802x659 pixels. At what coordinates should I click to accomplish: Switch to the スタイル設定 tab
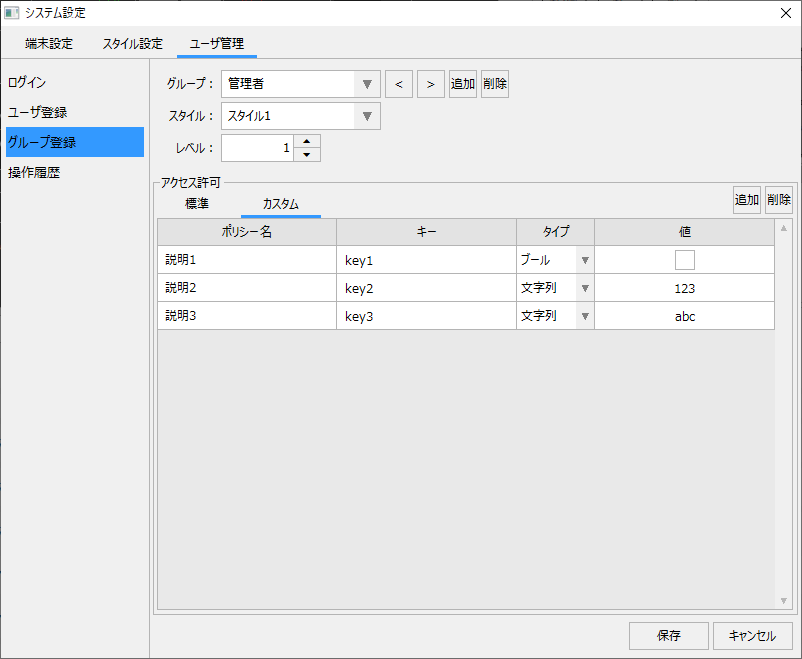pos(132,44)
